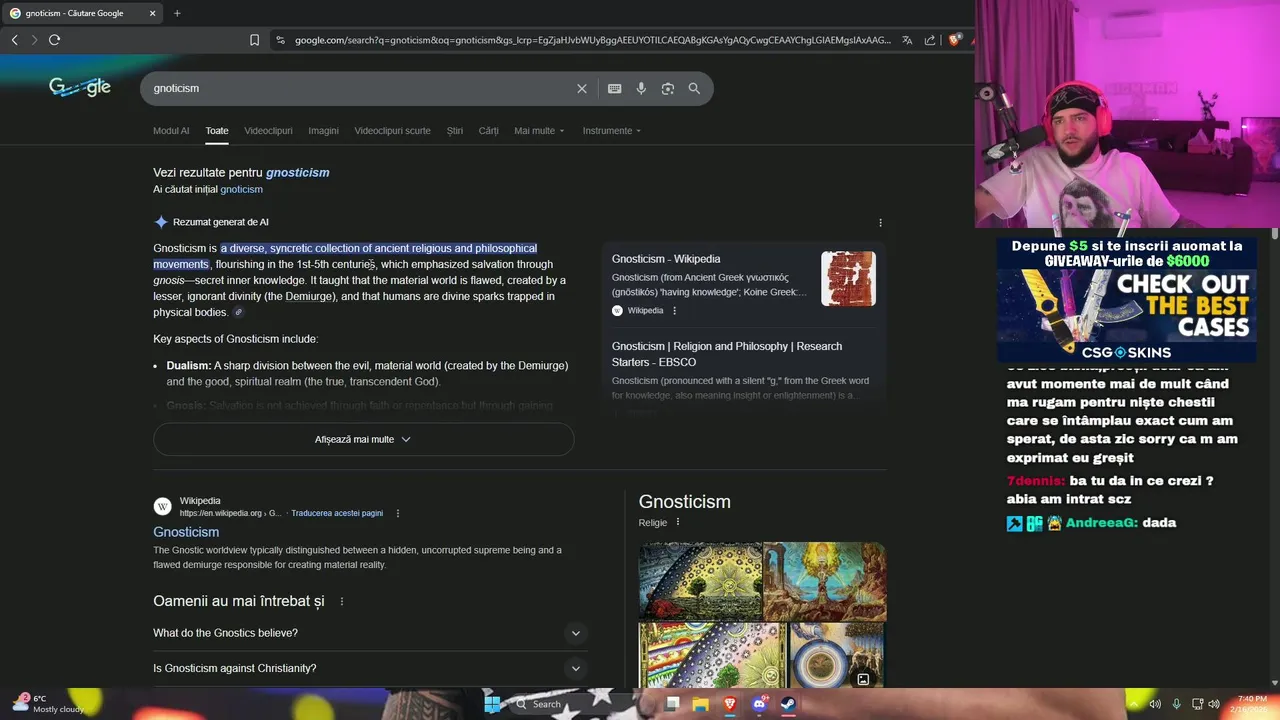Click the Wikipedia favicon on the result
This screenshot has width=1280, height=720.
(x=162, y=506)
